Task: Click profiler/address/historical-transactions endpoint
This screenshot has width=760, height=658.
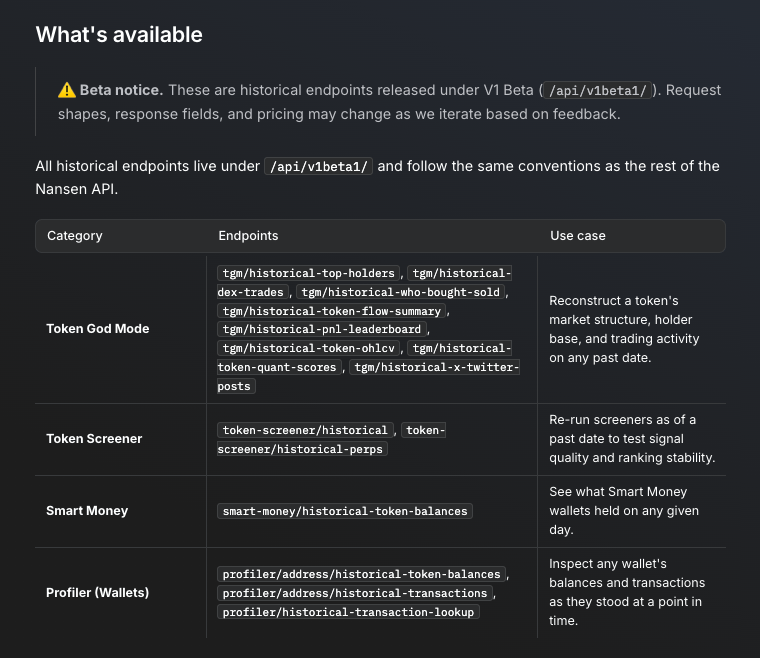Action: 355,593
